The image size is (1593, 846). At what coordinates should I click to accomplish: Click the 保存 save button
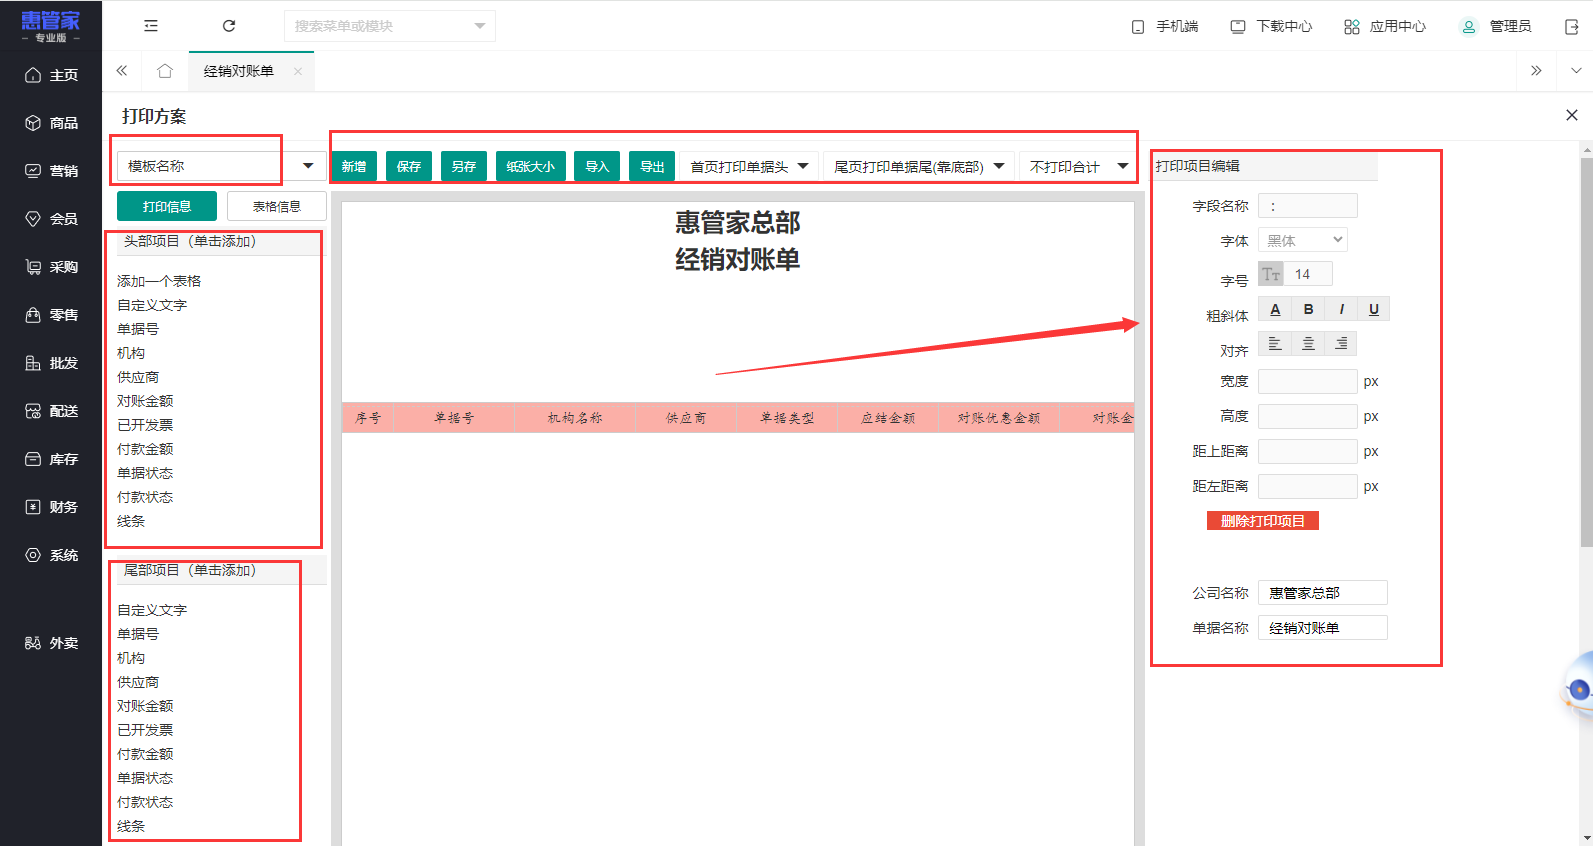click(409, 166)
